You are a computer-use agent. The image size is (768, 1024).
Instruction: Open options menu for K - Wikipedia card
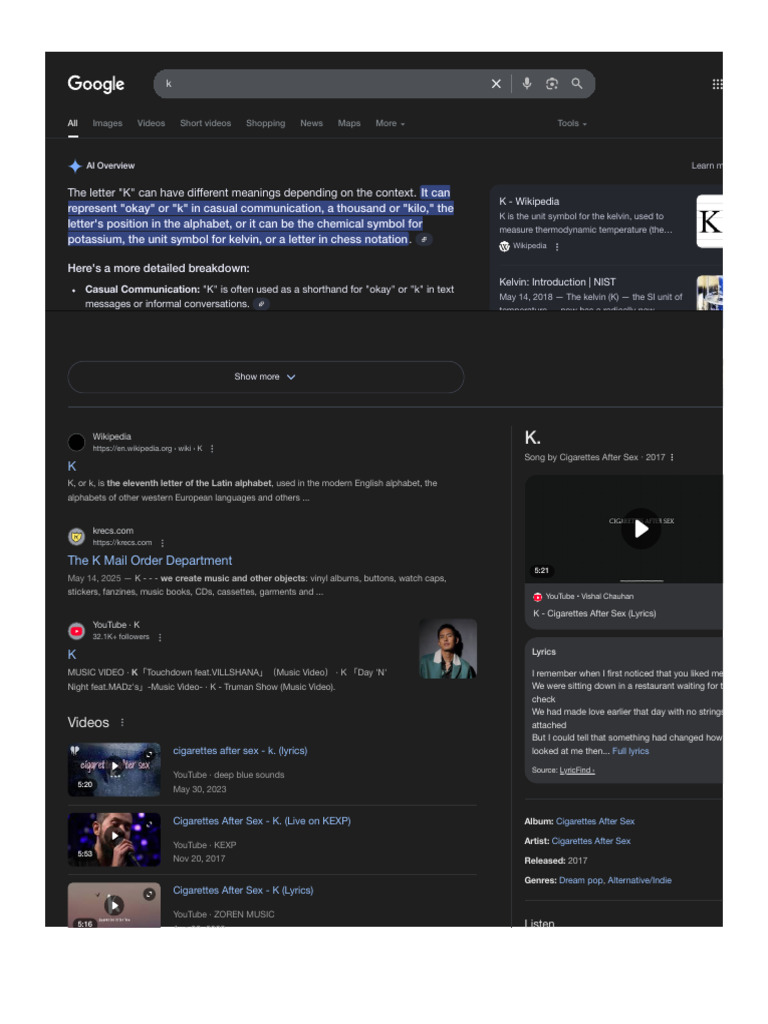point(557,246)
